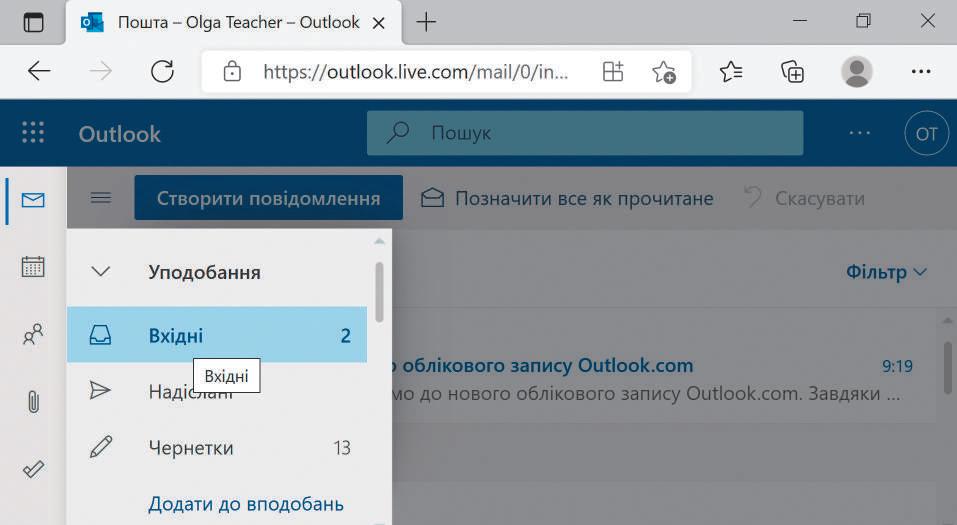Click the browser address bar URL

click(x=416, y=72)
